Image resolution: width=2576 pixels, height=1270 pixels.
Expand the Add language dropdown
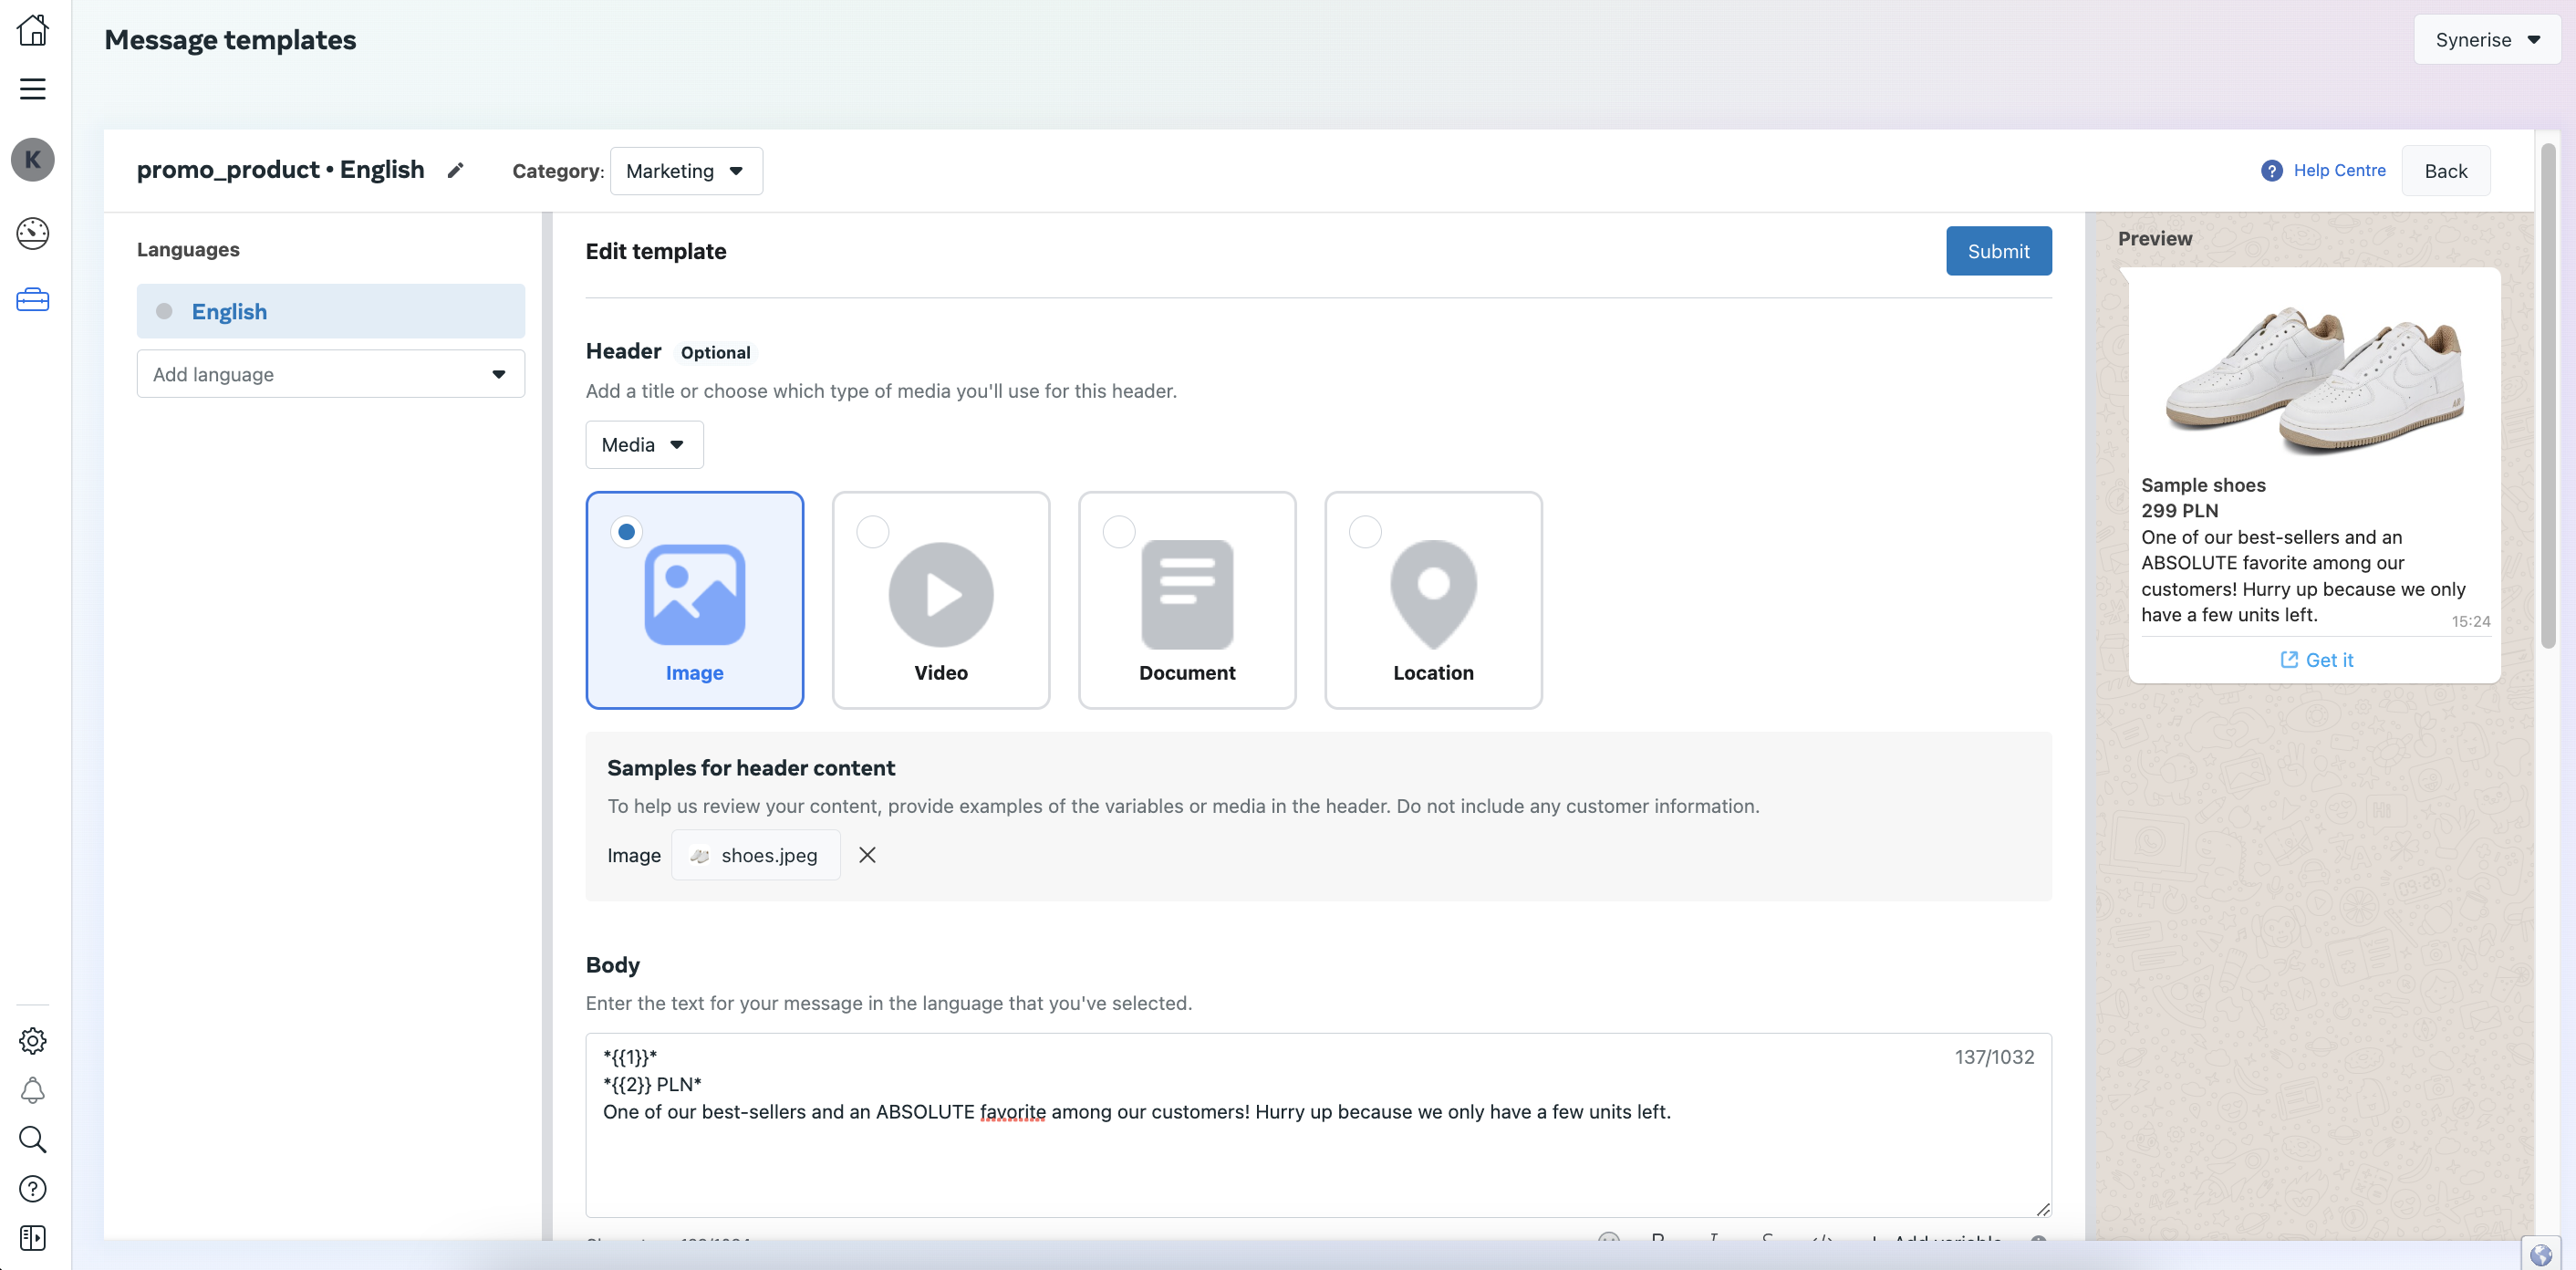(330, 374)
